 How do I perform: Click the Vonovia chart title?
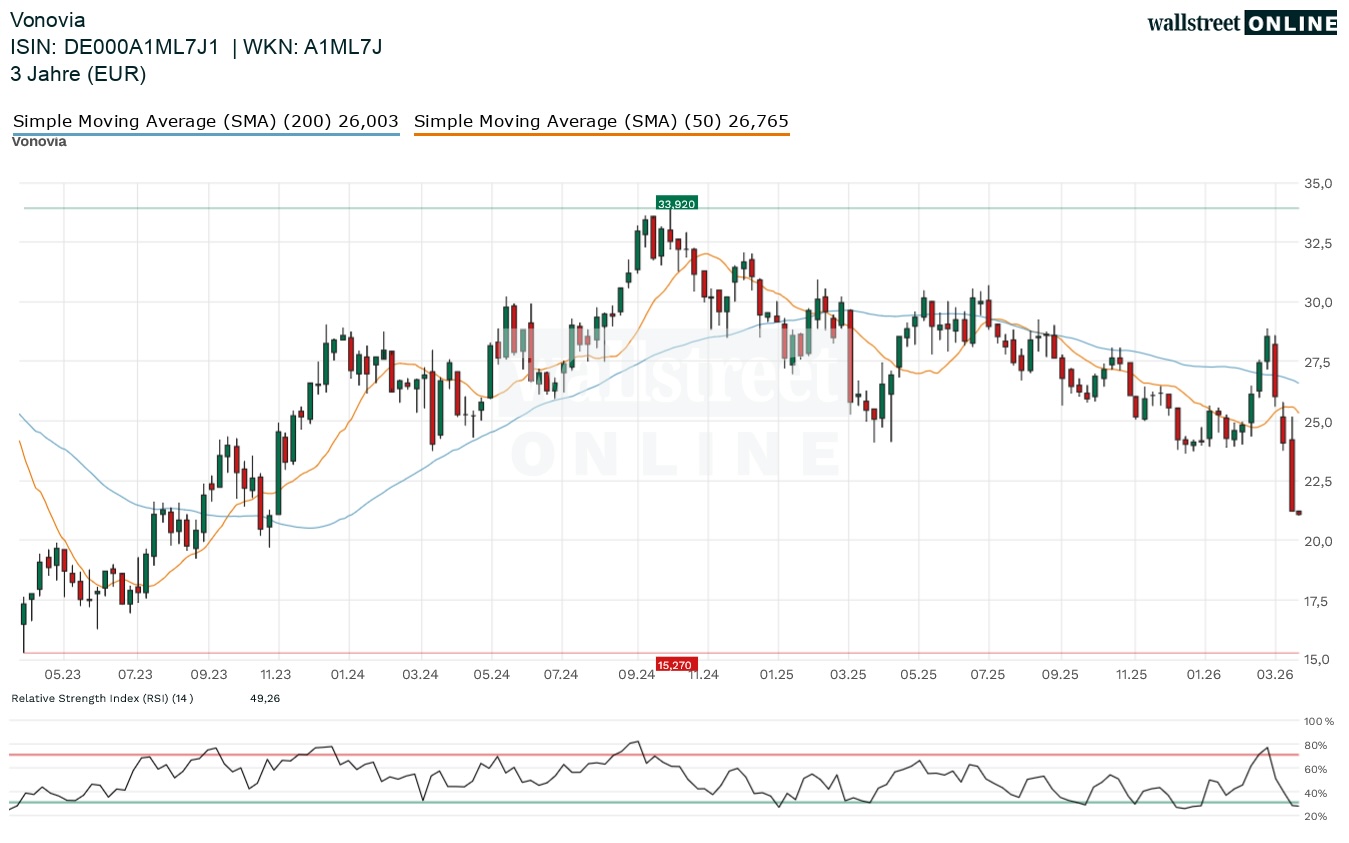click(47, 20)
